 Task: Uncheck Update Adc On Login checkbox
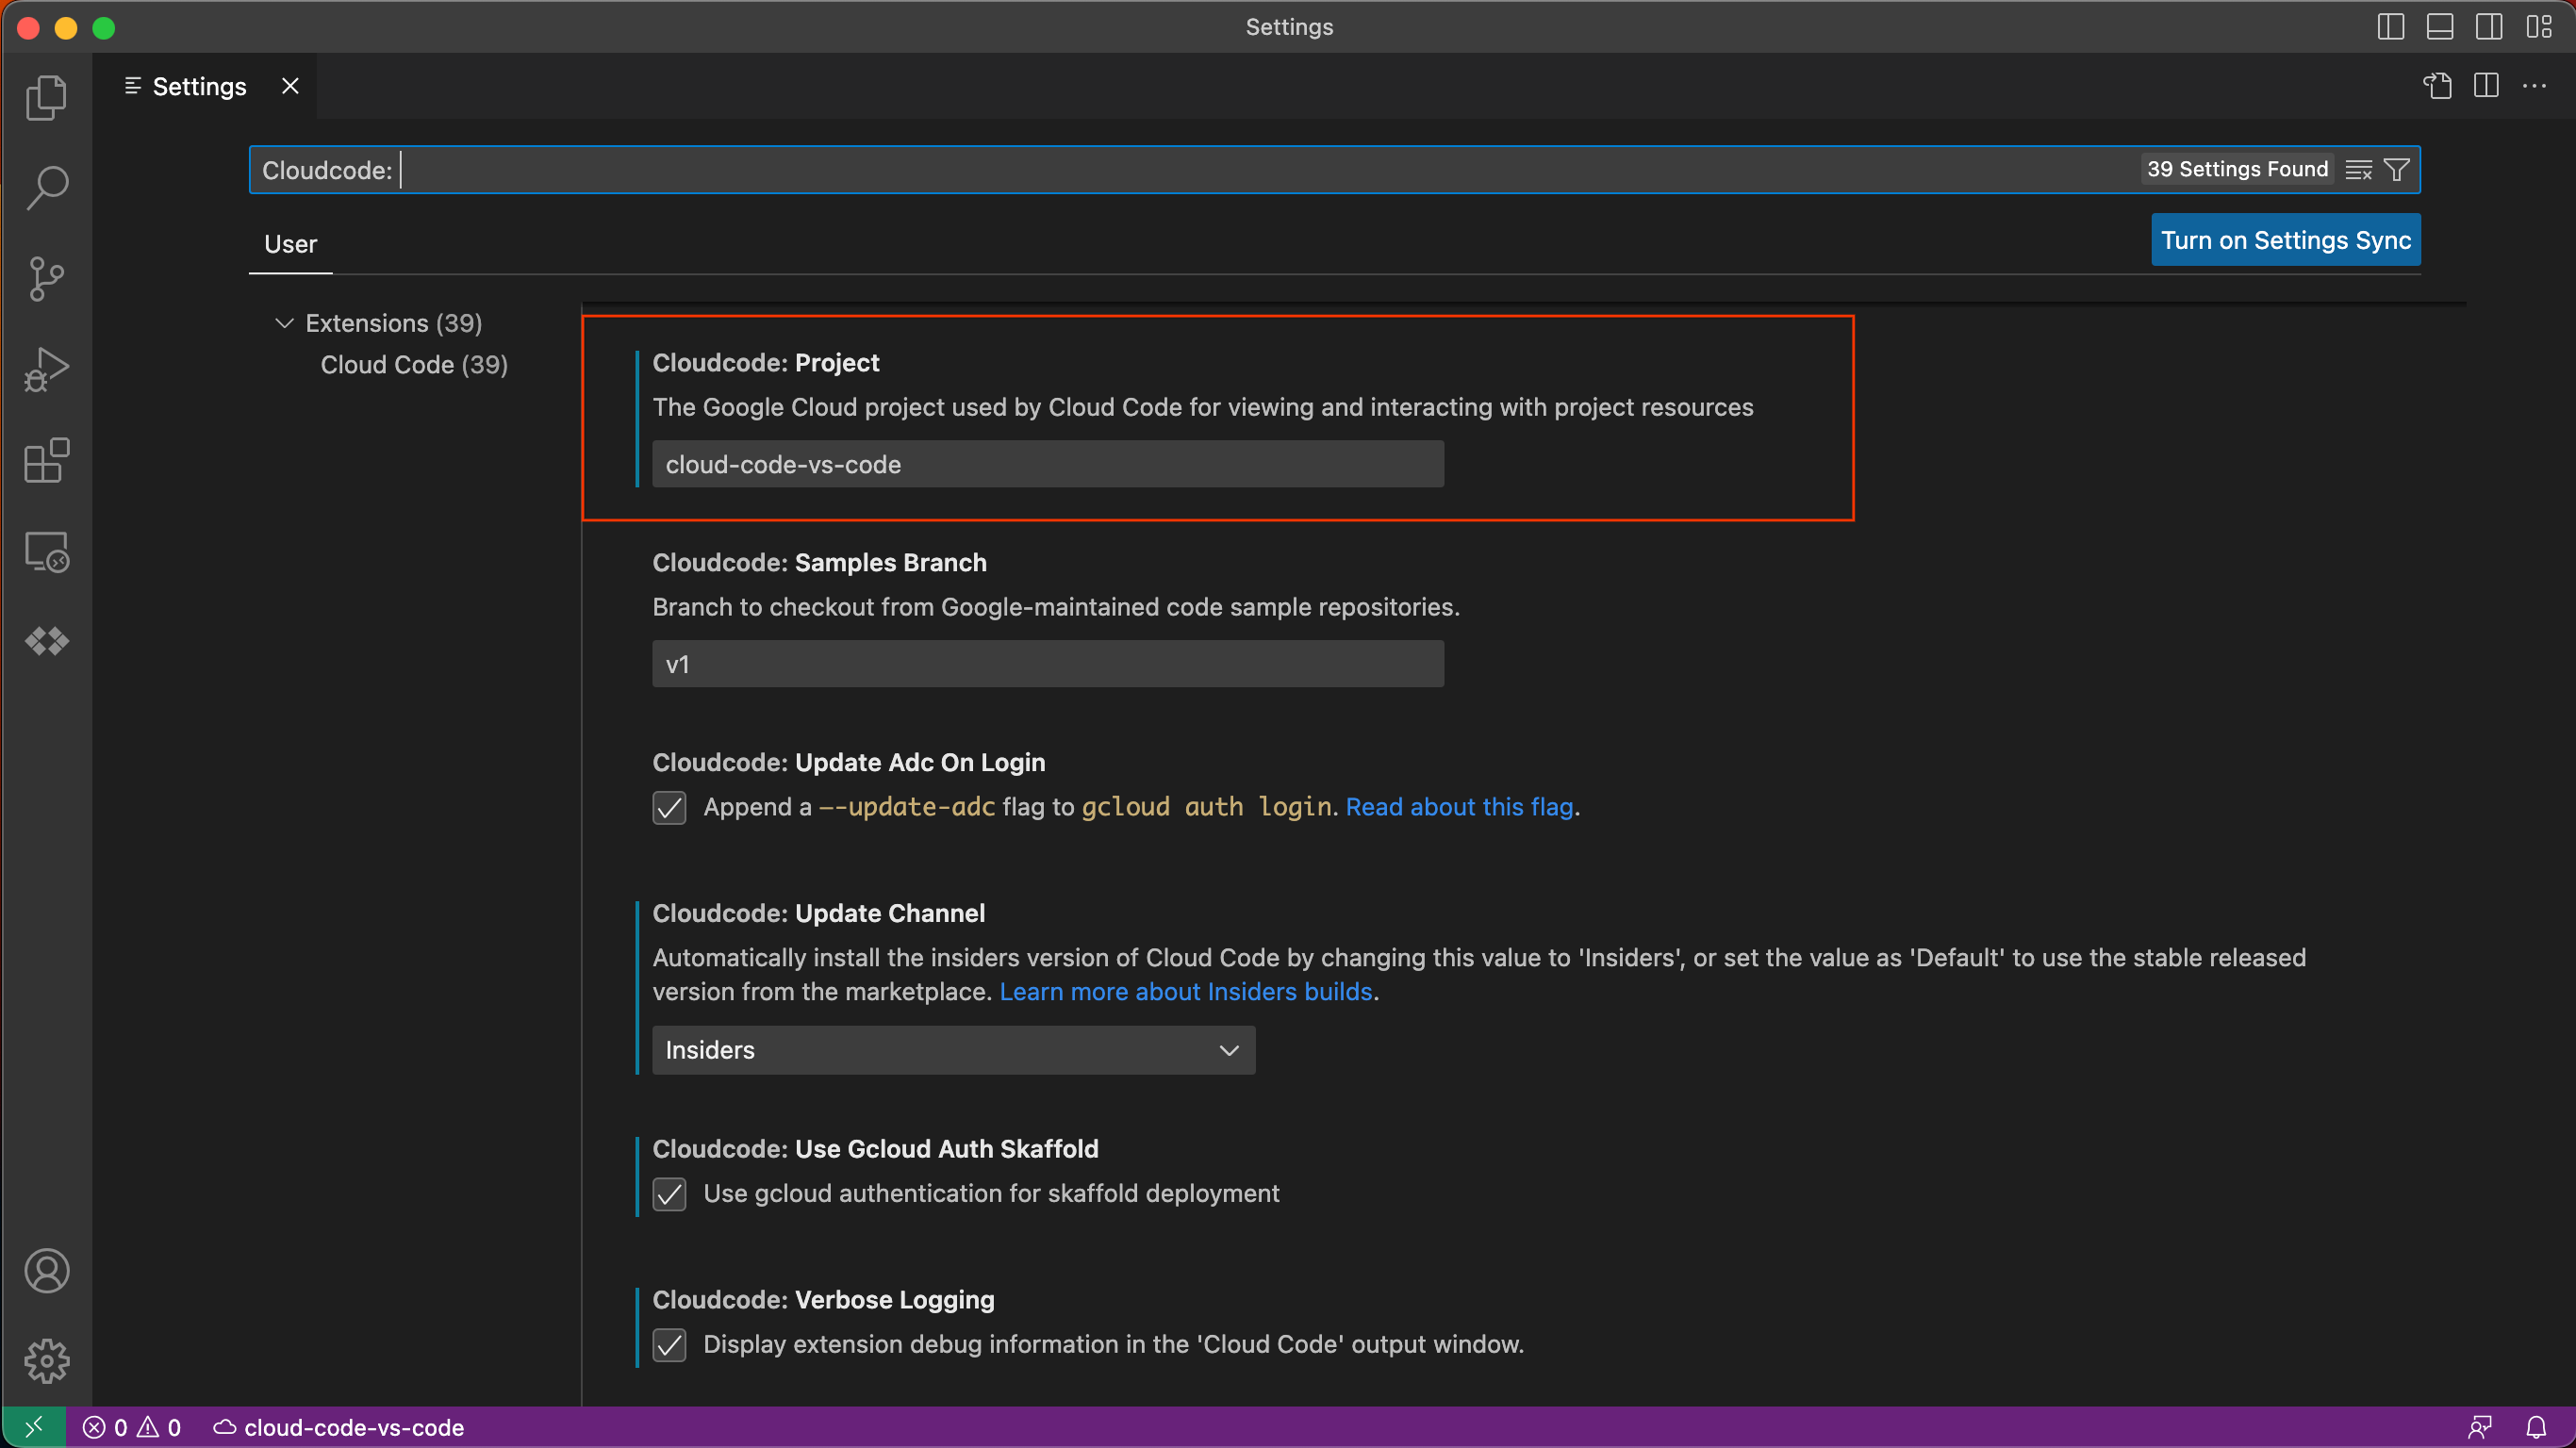coord(669,807)
